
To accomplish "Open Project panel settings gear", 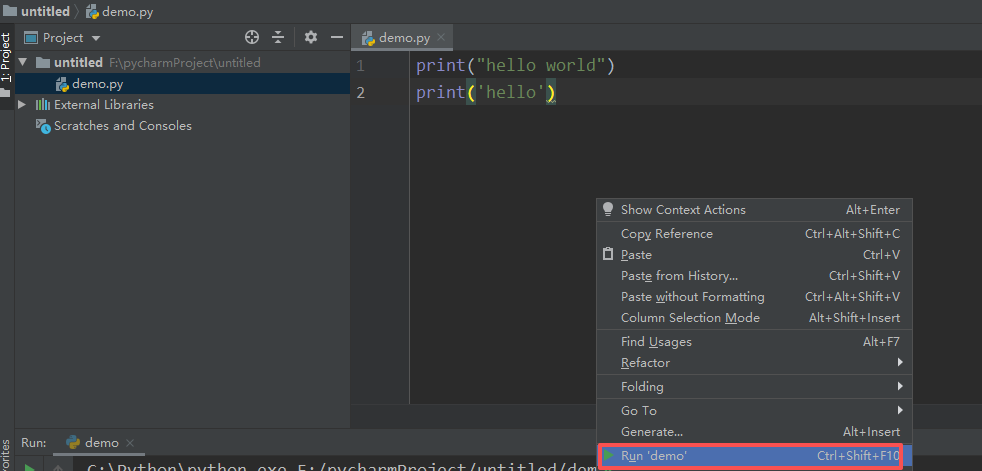I will [311, 38].
